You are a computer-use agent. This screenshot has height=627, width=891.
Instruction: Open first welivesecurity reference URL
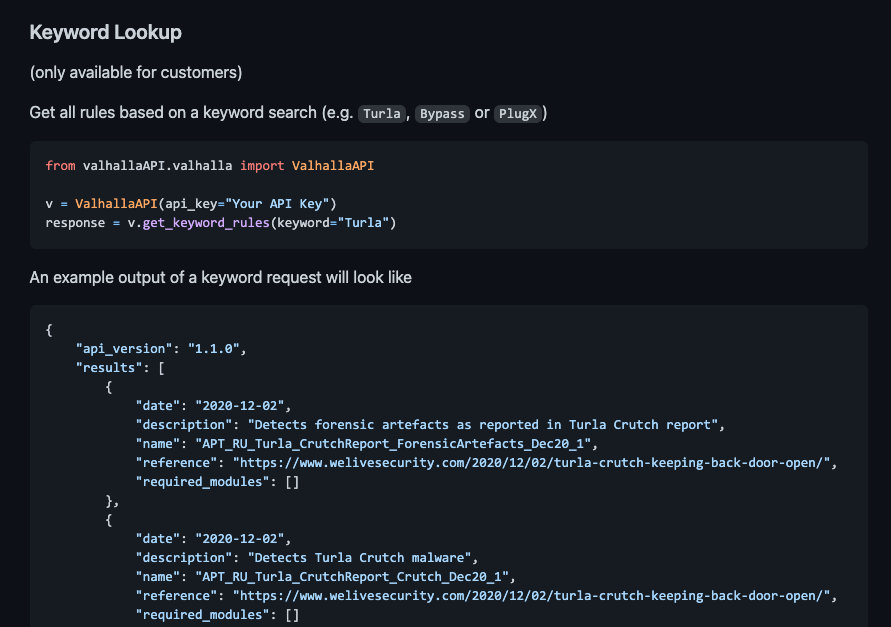[533, 462]
